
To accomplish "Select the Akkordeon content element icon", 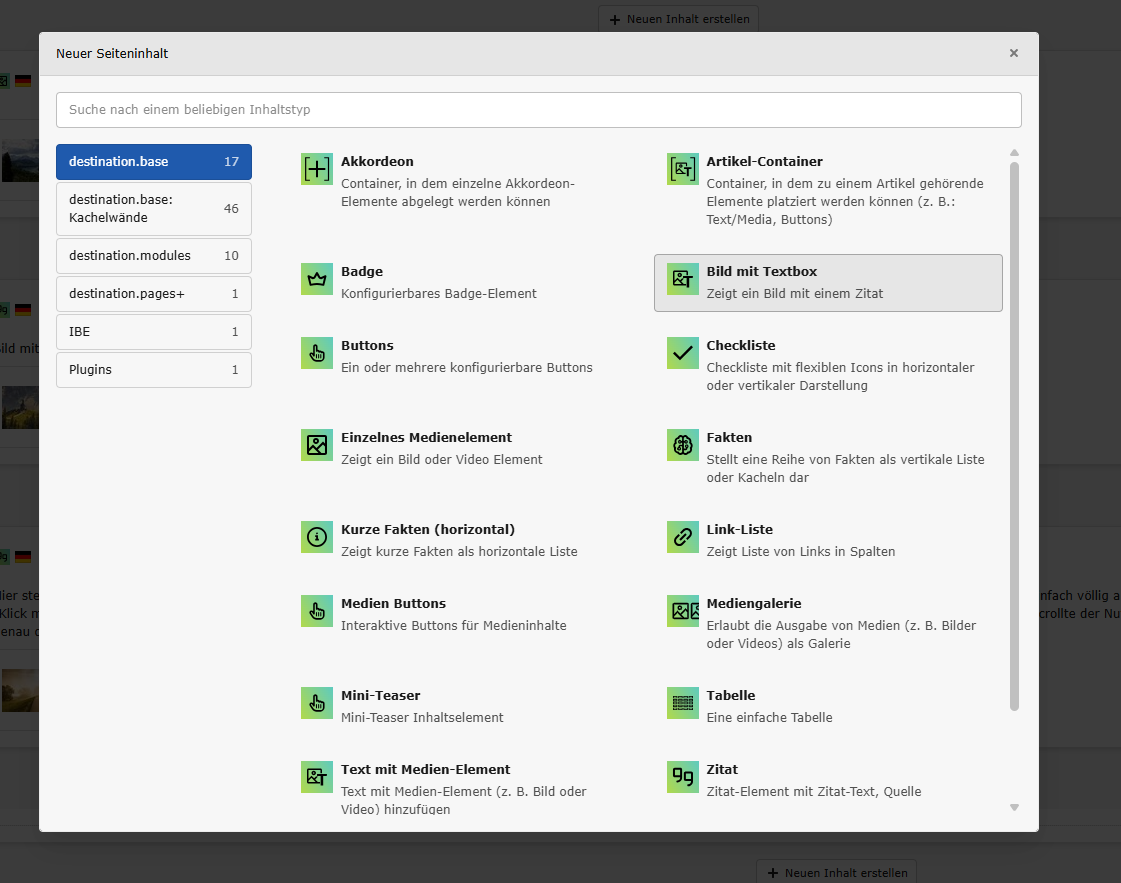I will pos(317,169).
